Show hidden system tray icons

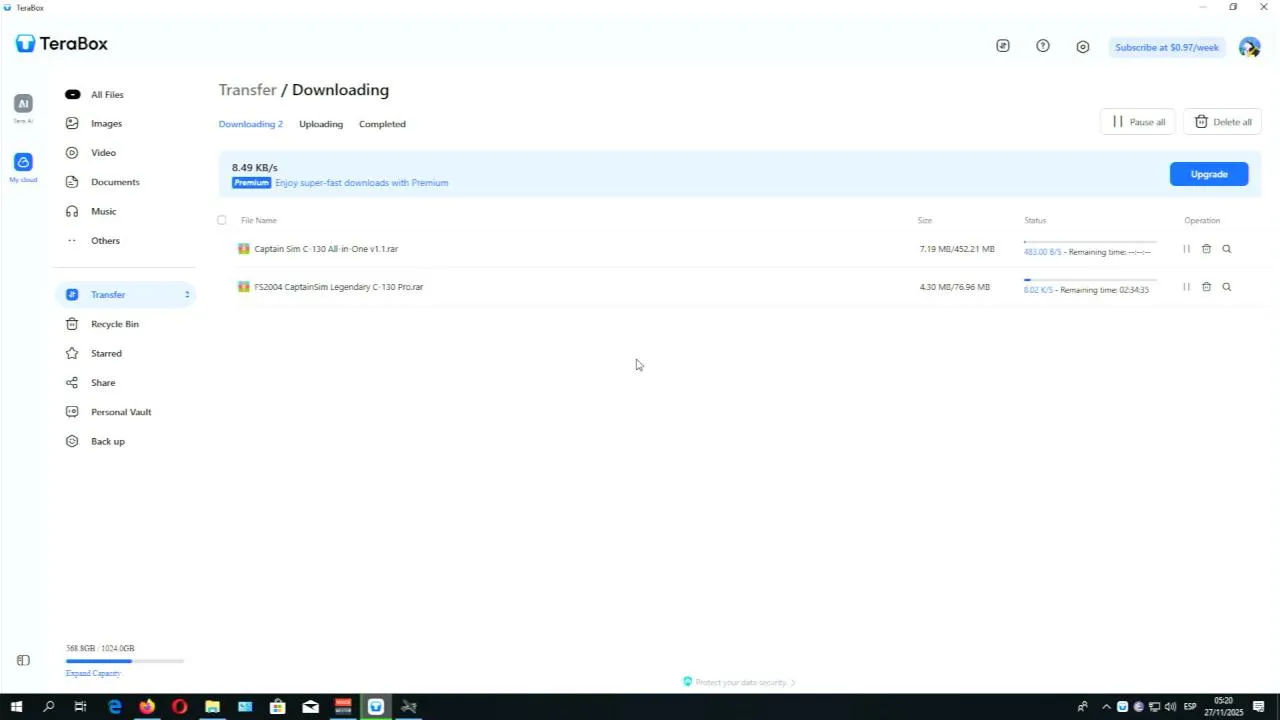coord(1106,707)
